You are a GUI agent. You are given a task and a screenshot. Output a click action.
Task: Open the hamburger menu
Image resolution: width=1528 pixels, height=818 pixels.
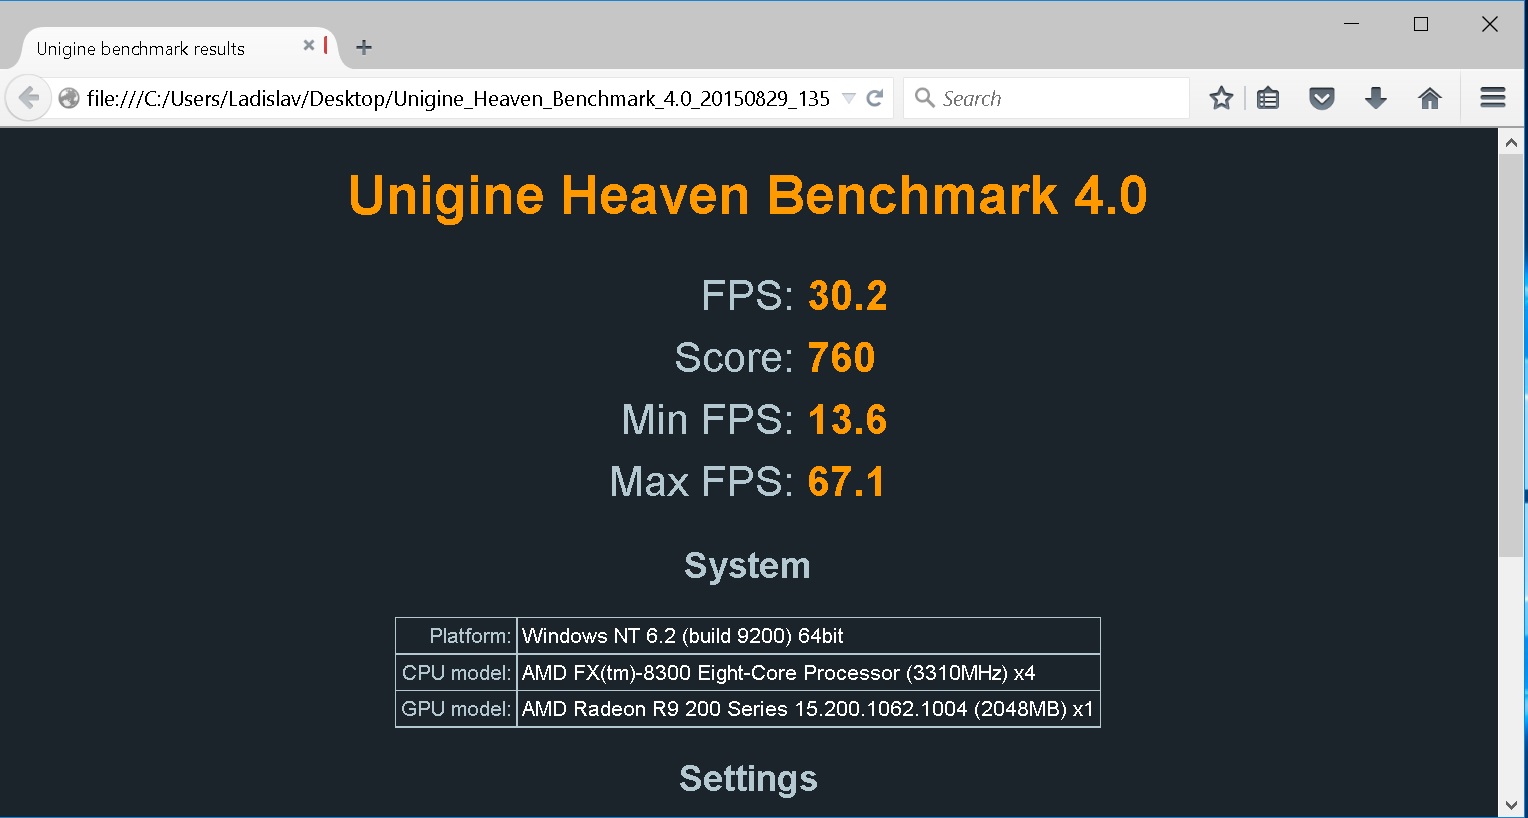(x=1493, y=98)
